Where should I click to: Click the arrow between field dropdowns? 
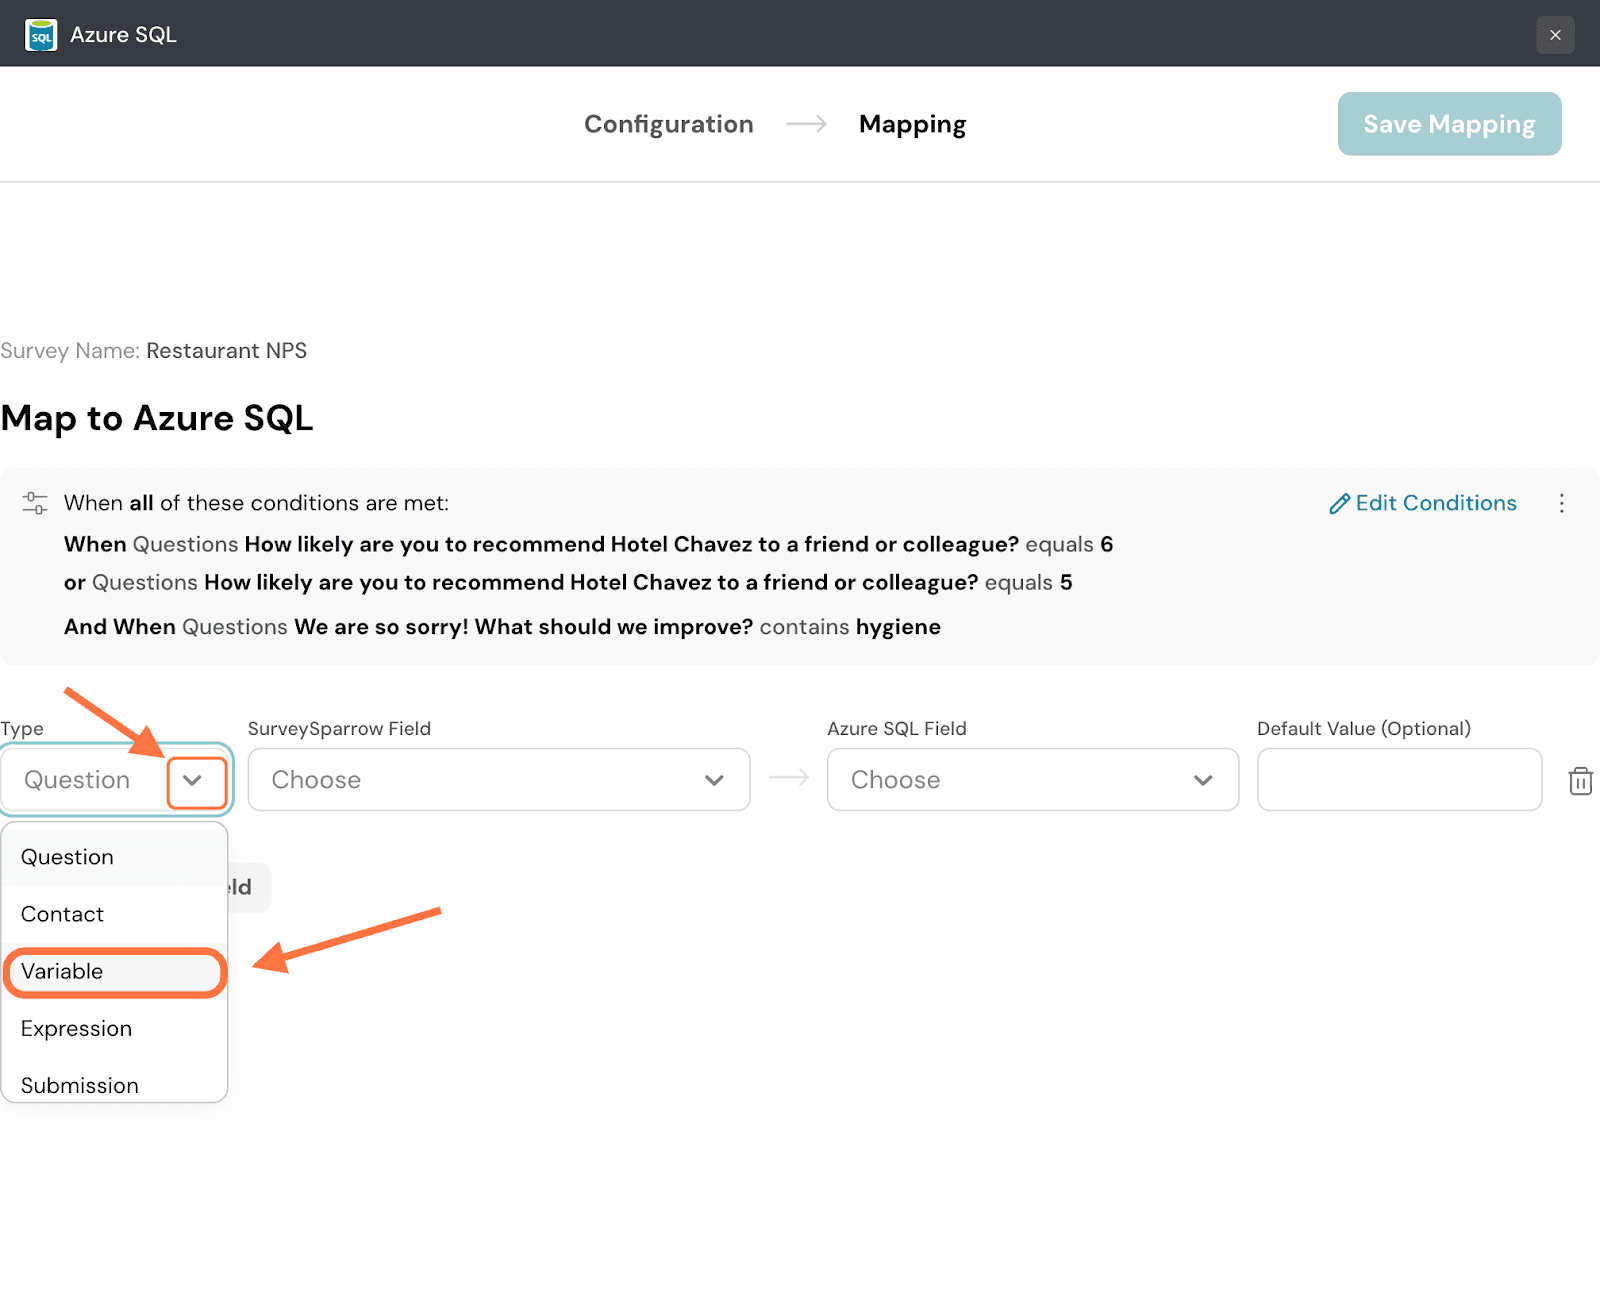coord(789,778)
